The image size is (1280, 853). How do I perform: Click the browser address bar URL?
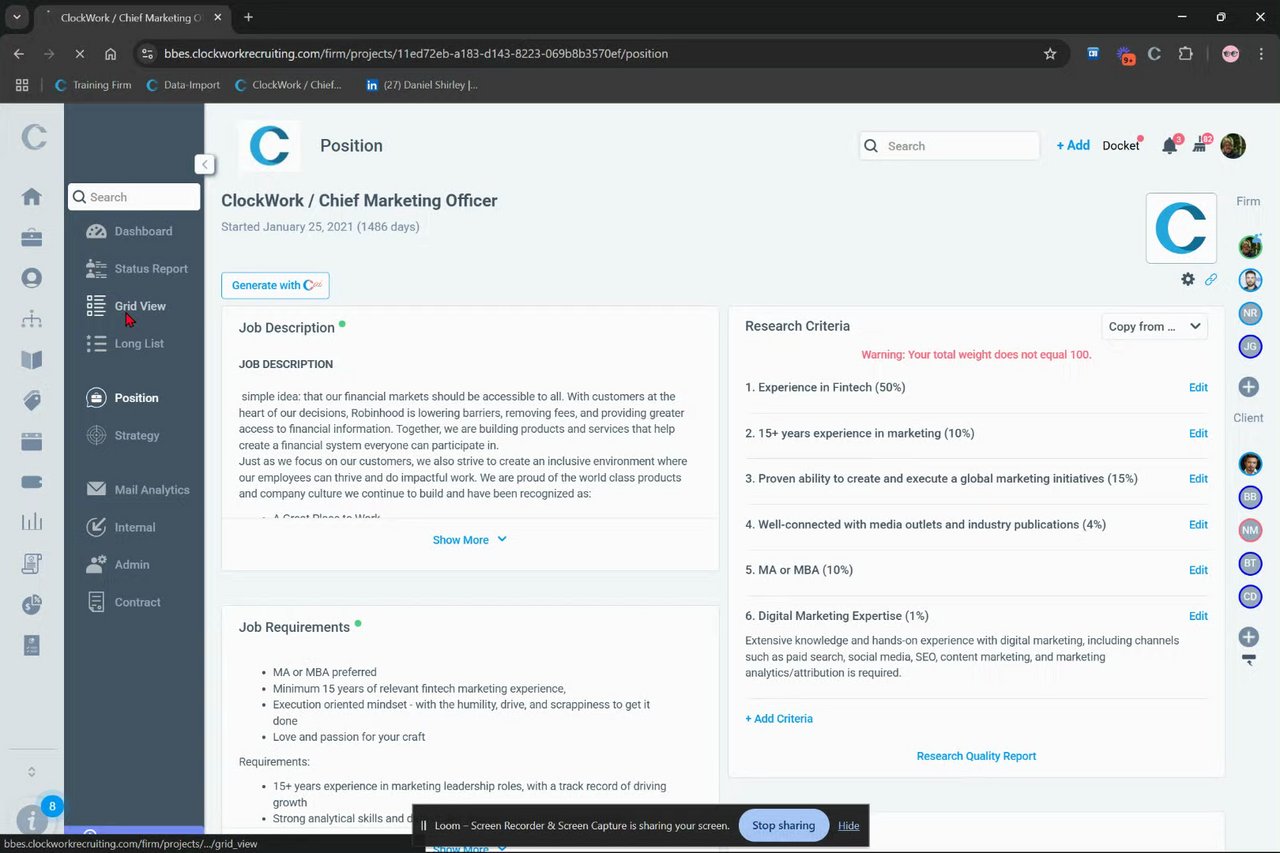pos(416,54)
